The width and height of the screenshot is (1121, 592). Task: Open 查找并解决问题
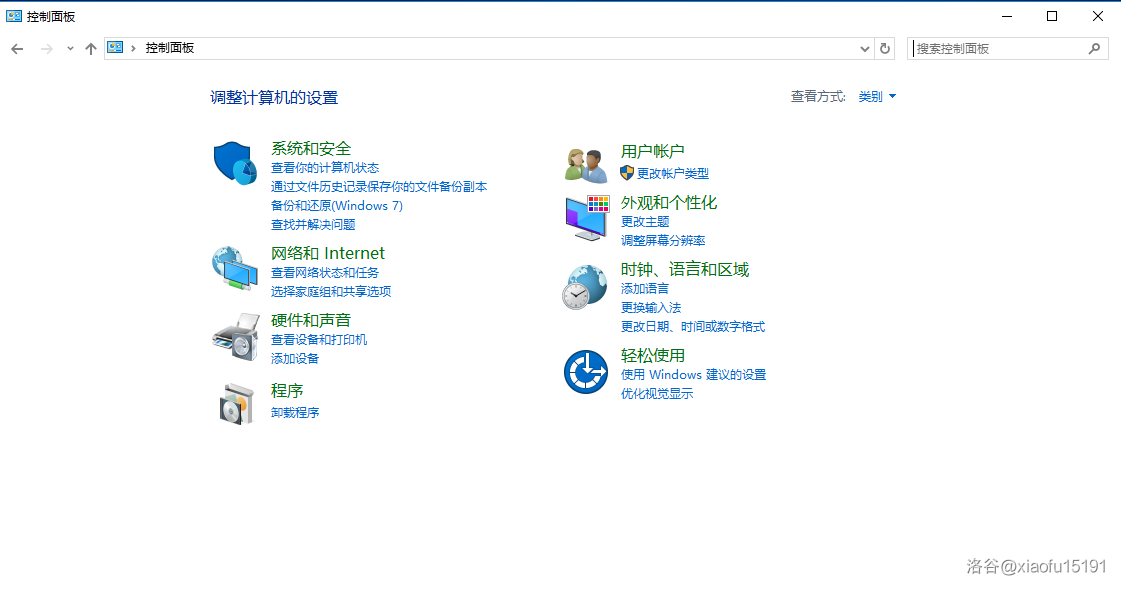[x=313, y=225]
